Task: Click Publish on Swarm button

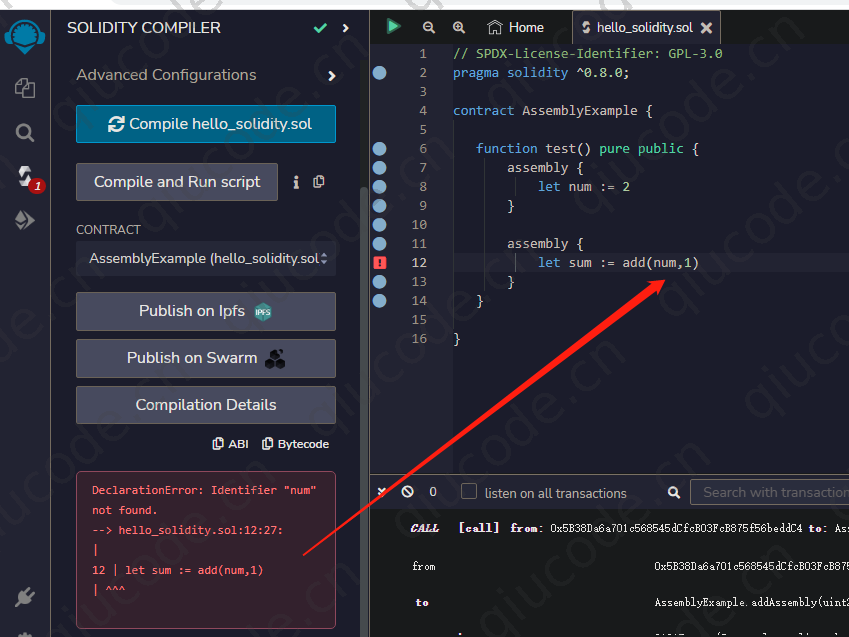Action: point(206,358)
